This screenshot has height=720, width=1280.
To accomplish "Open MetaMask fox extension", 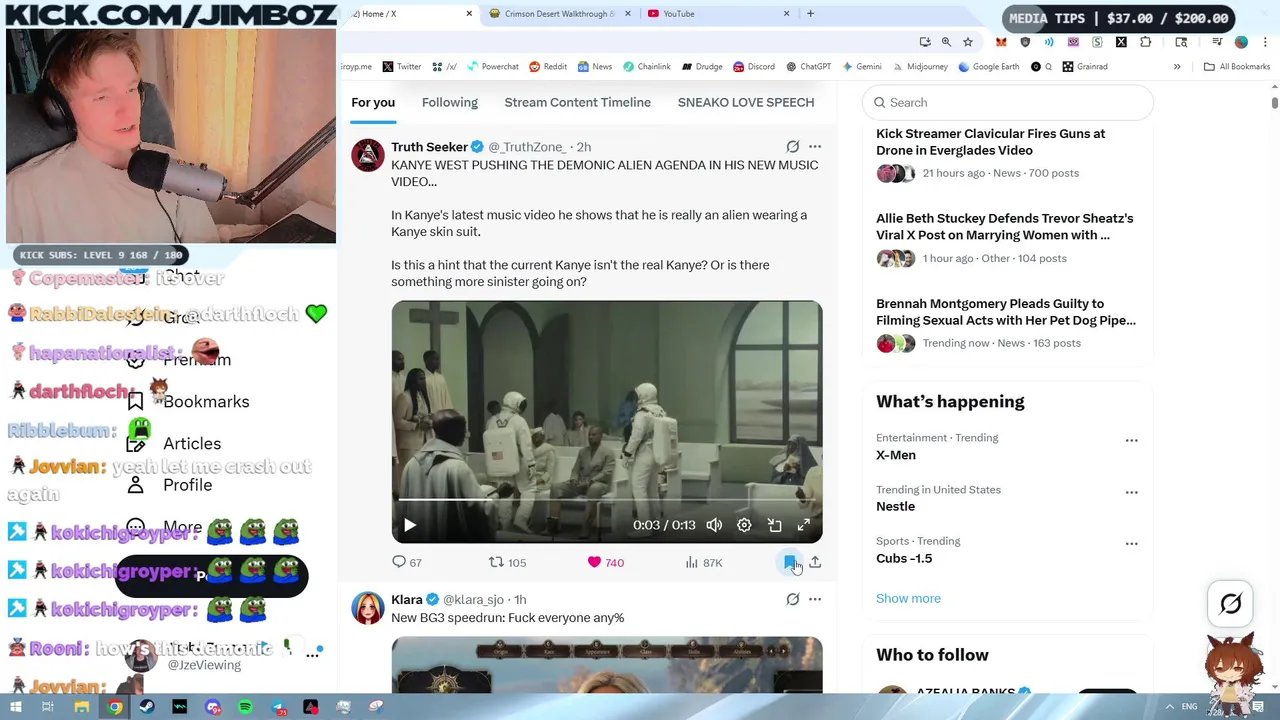I will [x=1001, y=42].
